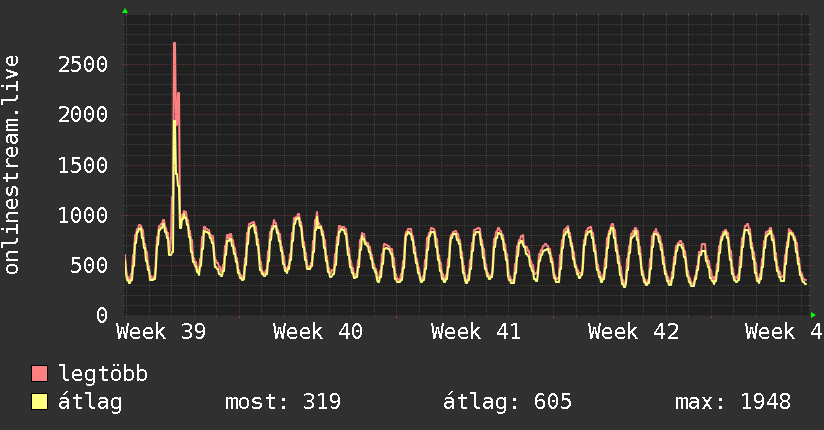This screenshot has height=430, width=824.
Task: Click the green arrow at x-axis end
Action: [813, 315]
